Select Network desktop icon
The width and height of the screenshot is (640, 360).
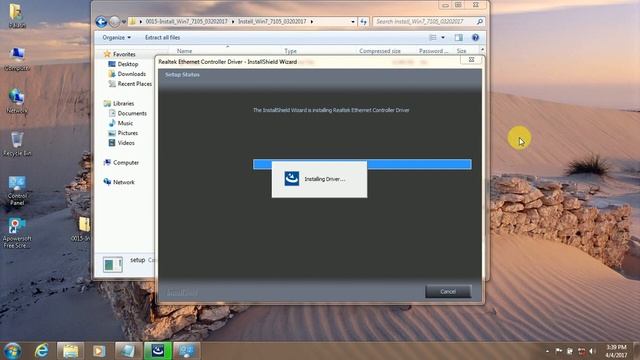(x=17, y=101)
